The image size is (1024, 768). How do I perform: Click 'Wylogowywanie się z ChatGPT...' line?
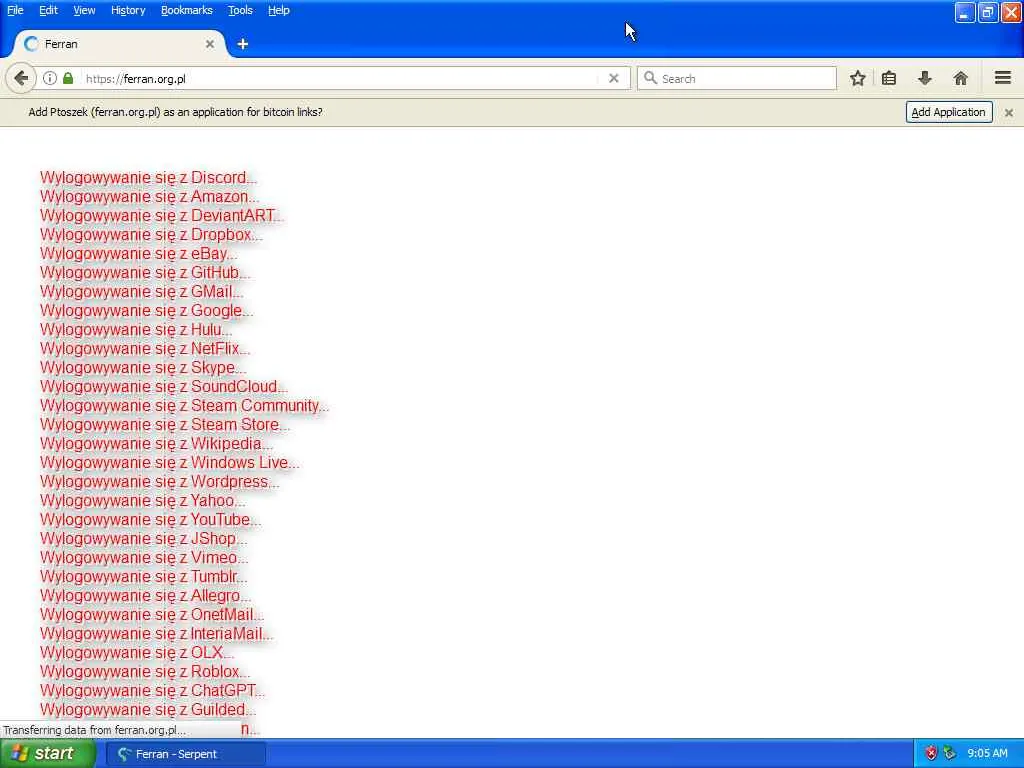[x=153, y=690]
